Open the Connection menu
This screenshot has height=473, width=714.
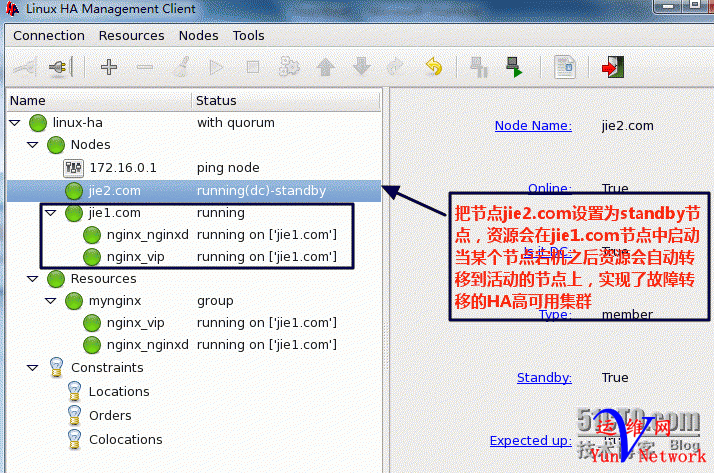coord(49,36)
